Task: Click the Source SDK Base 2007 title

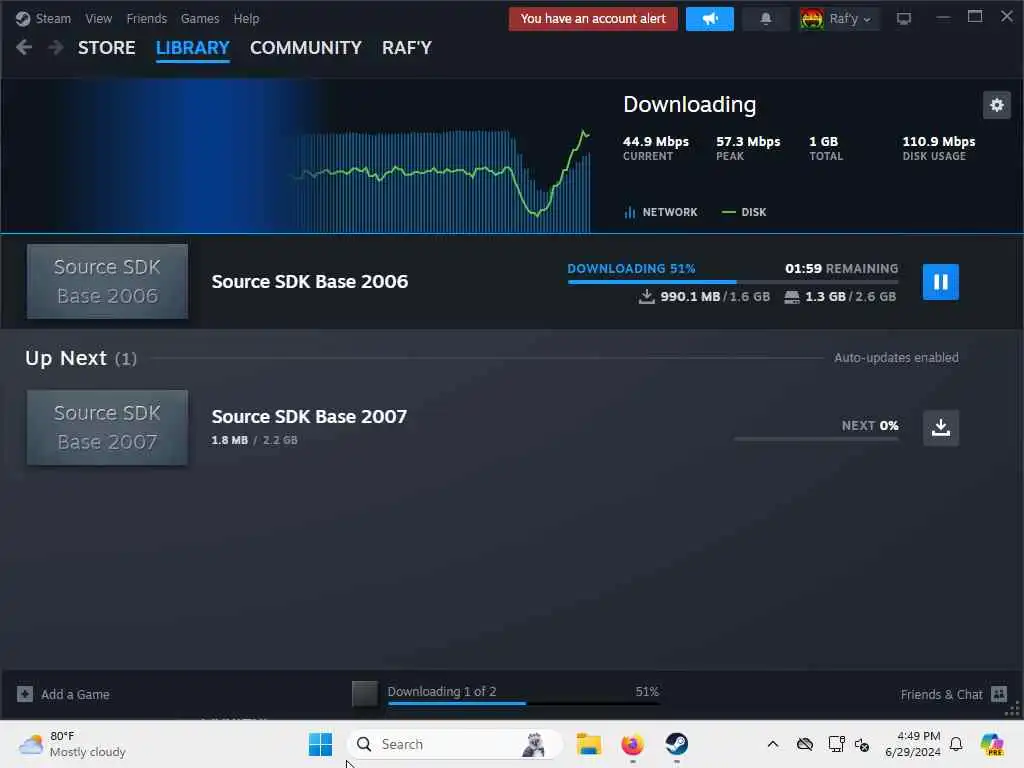Action: (x=309, y=416)
